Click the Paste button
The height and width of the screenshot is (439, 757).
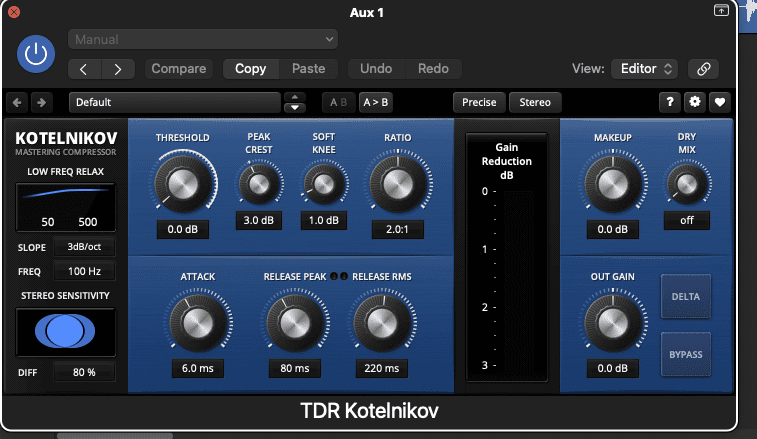point(308,69)
